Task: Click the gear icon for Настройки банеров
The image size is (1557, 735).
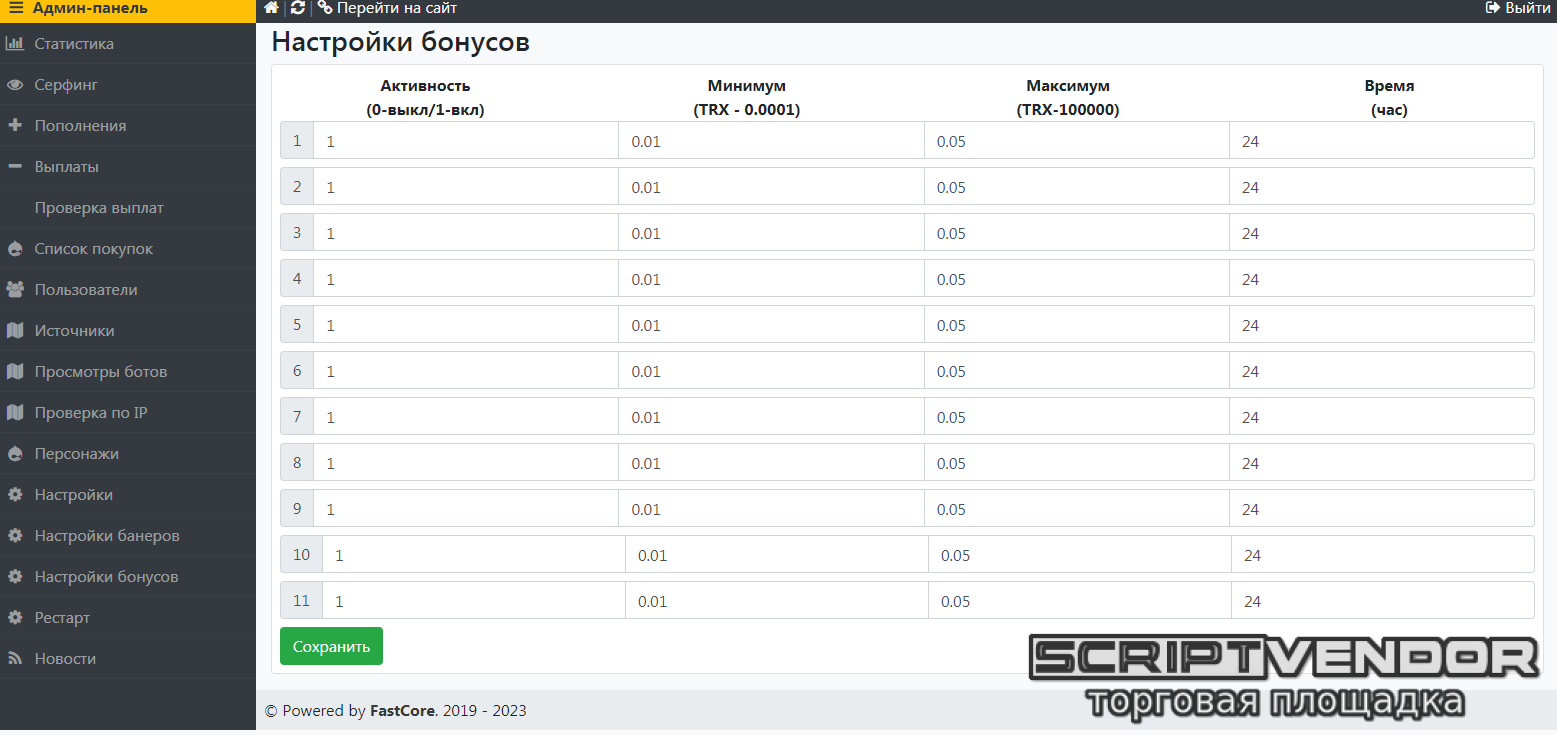Action: click(15, 536)
